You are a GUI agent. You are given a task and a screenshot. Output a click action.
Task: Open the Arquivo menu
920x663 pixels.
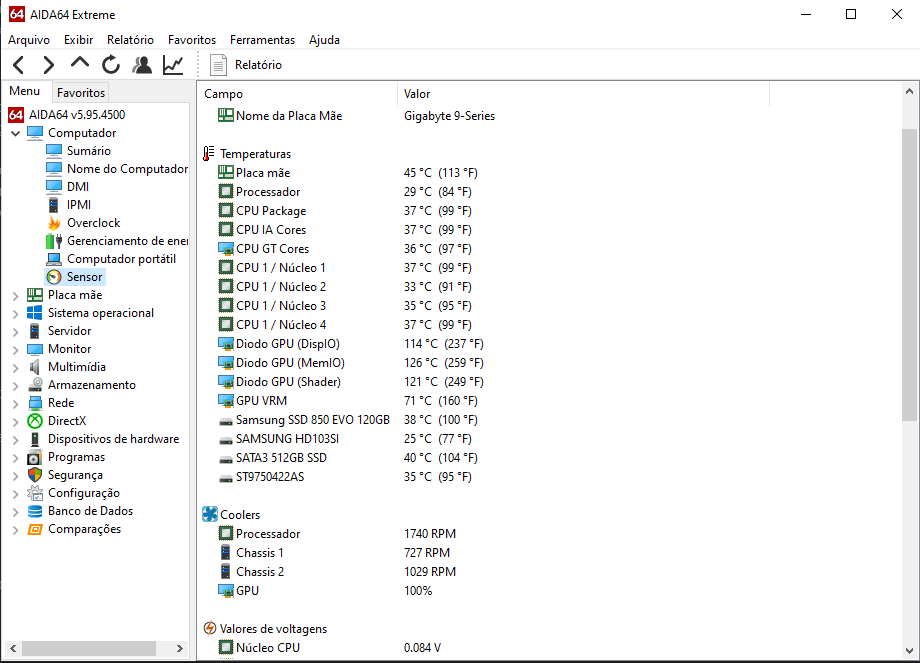pyautogui.click(x=29, y=40)
